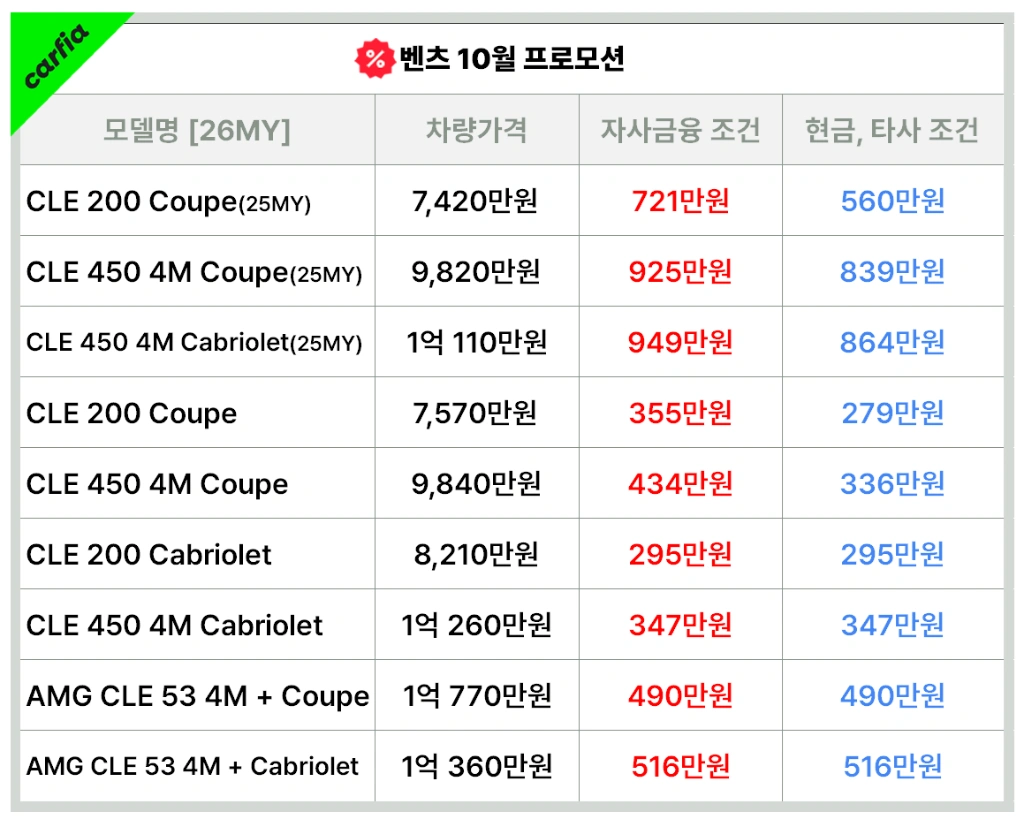The width and height of the screenshot is (1024, 822).
Task: Click the green carfia logo corner ribbon
Action: 56,58
